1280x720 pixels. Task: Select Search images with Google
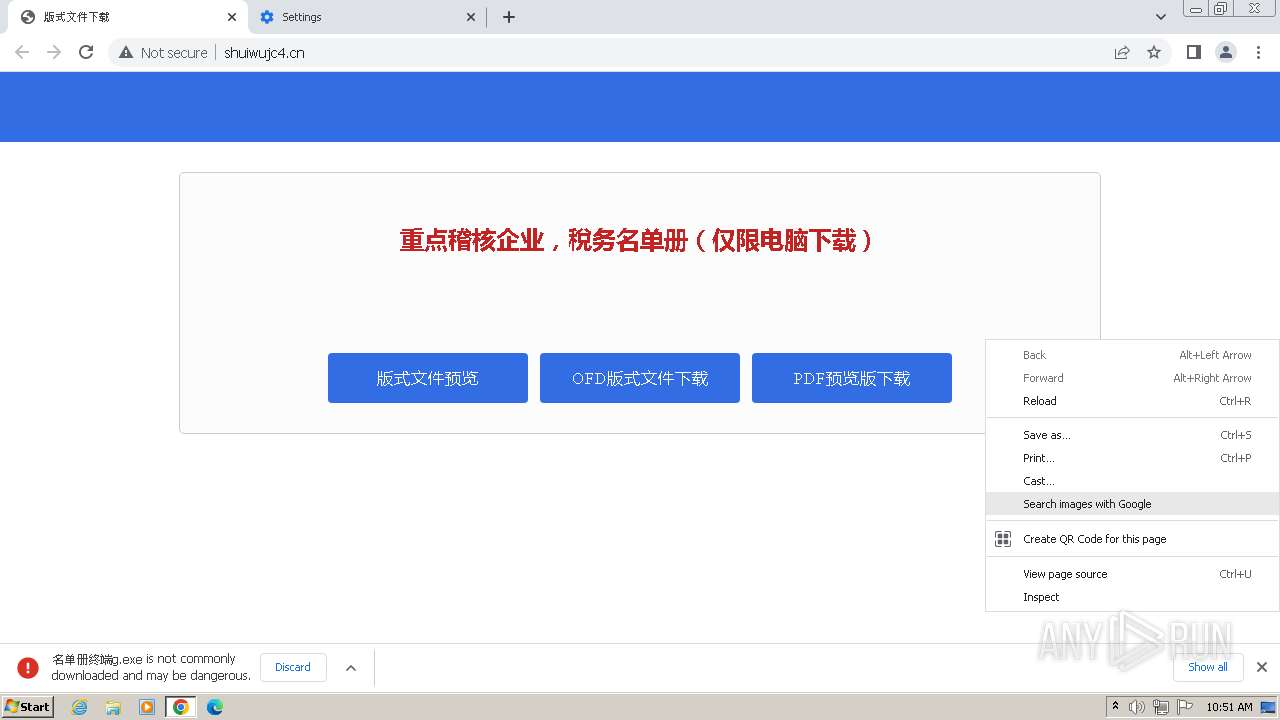1132,504
